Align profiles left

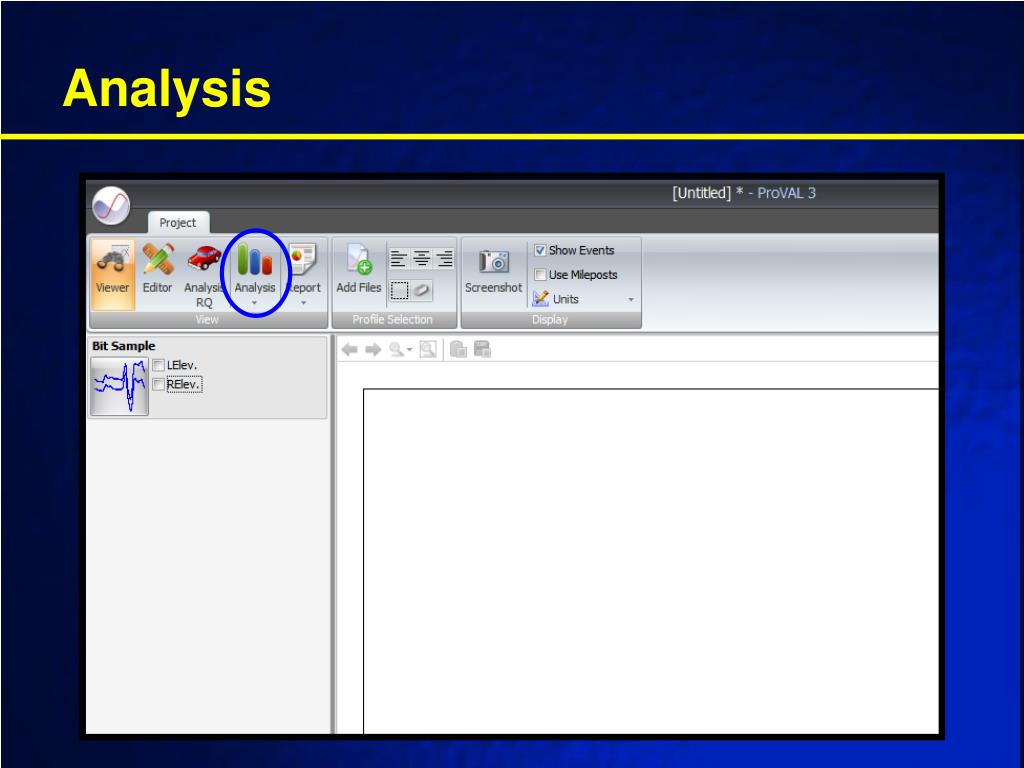coord(398,259)
